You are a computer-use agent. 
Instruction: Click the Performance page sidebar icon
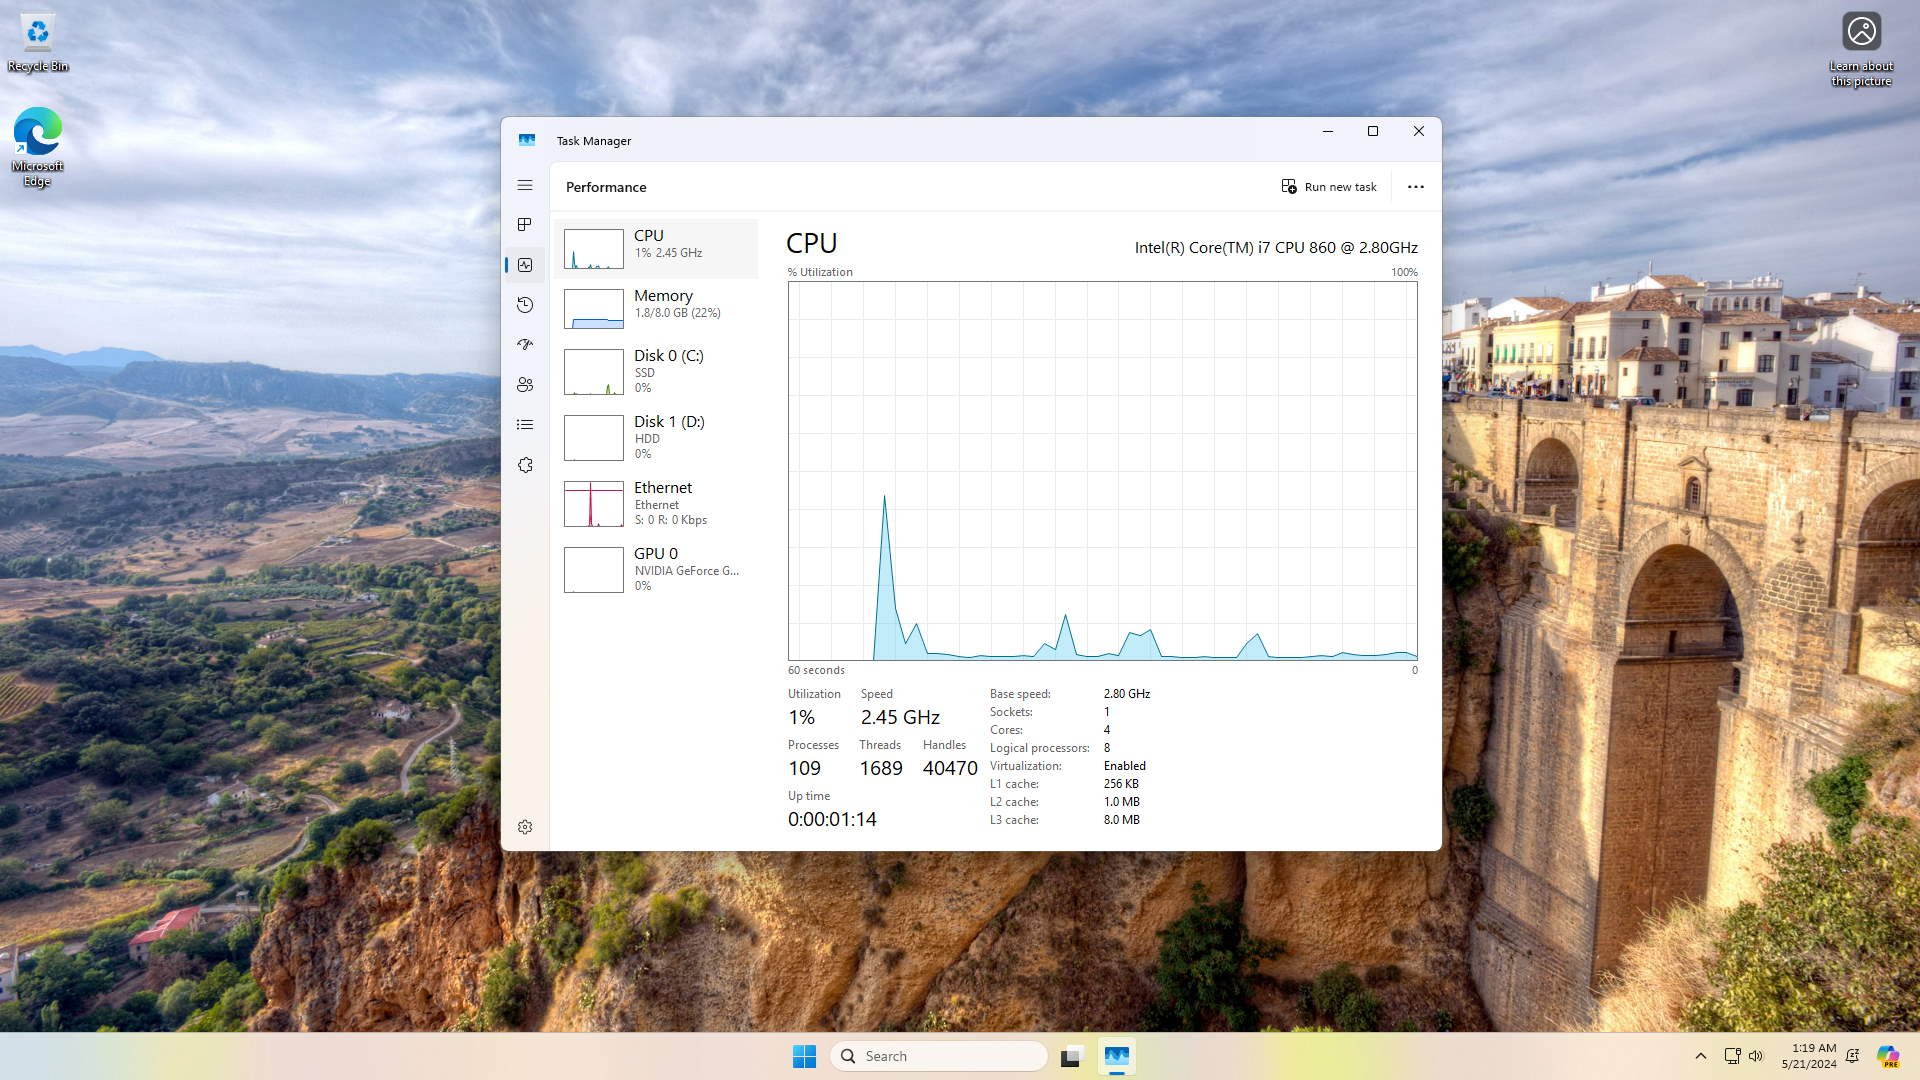pyautogui.click(x=525, y=265)
